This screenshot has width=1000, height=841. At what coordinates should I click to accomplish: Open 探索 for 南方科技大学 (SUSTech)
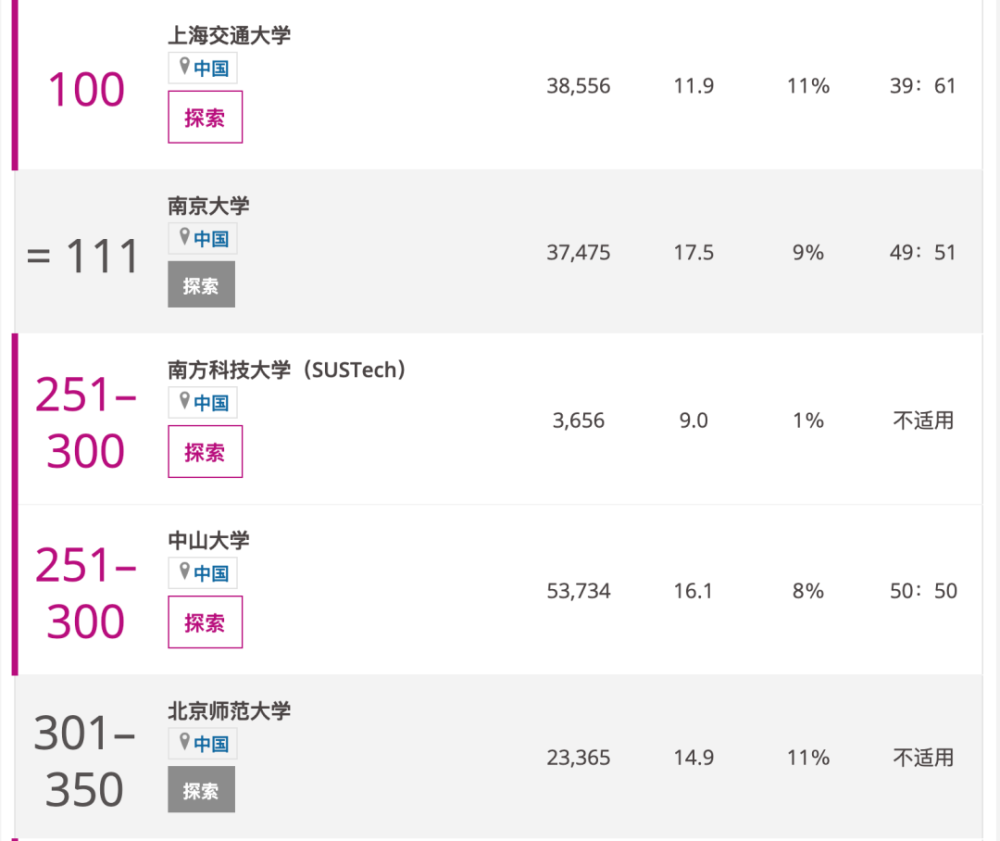point(205,451)
